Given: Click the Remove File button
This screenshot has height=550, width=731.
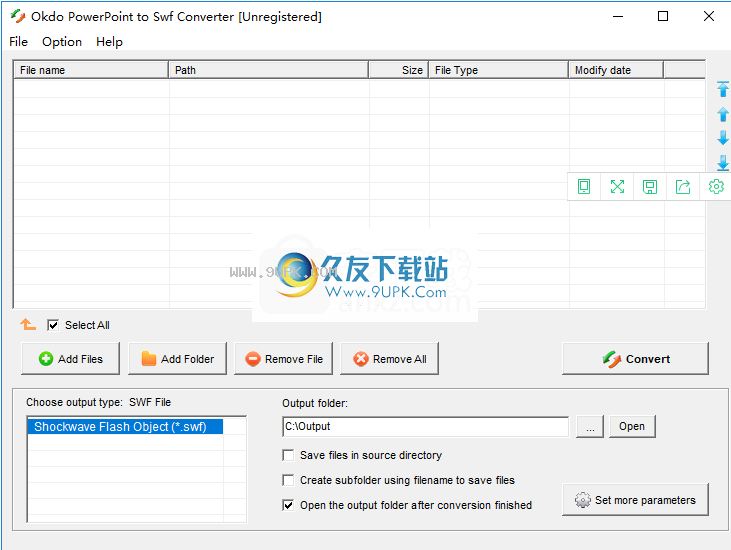Looking at the screenshot, I should pos(283,358).
